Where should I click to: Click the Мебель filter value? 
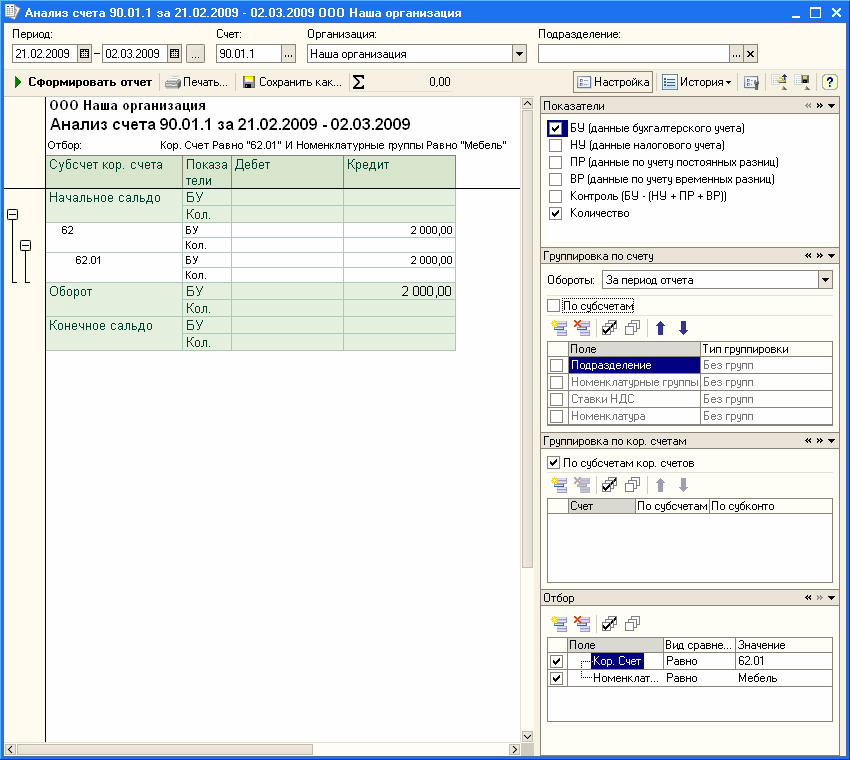tap(783, 678)
